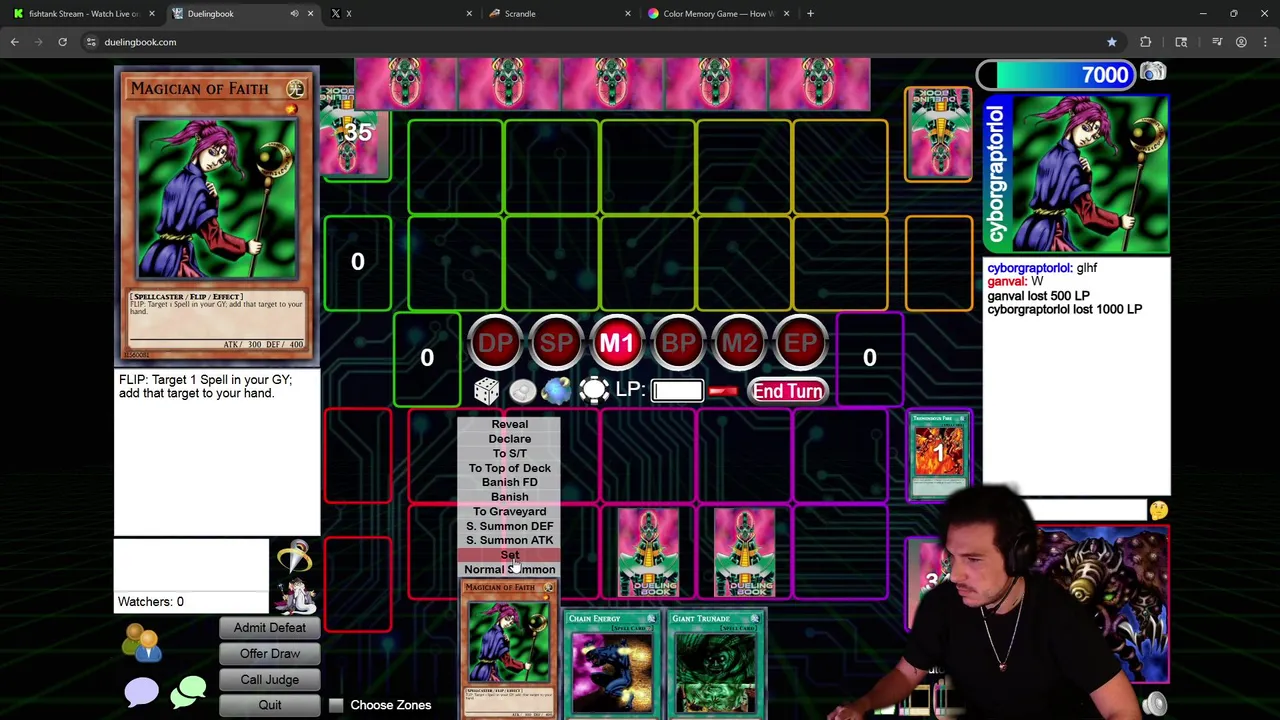Focus the LP amount input field
Viewport: 1280px width, 720px height.
pos(677,391)
